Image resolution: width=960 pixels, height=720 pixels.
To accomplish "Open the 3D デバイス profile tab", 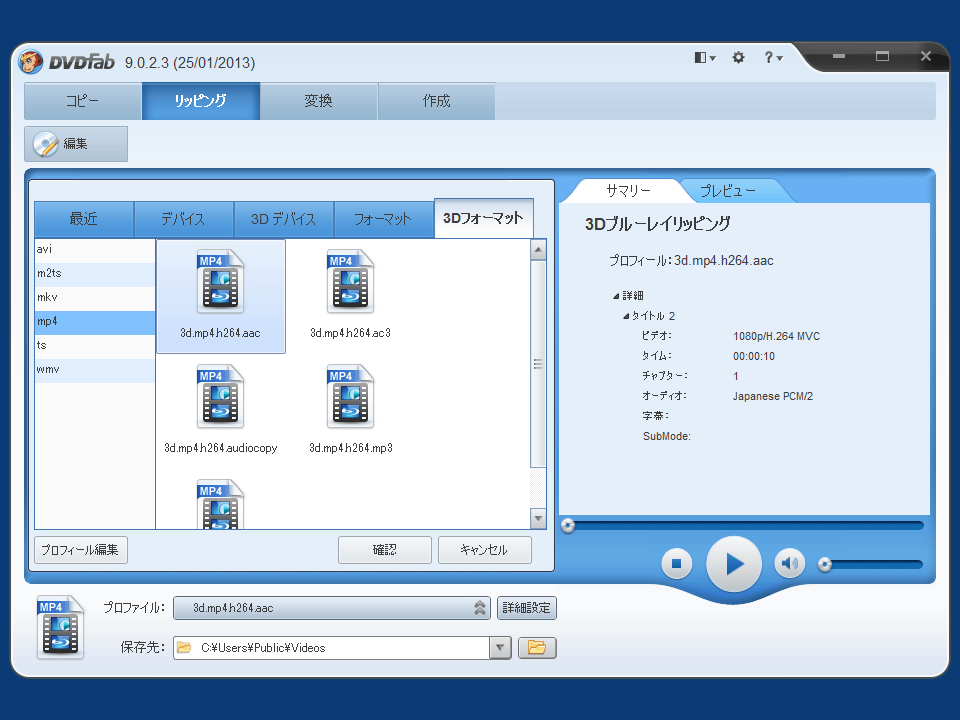I will [283, 219].
